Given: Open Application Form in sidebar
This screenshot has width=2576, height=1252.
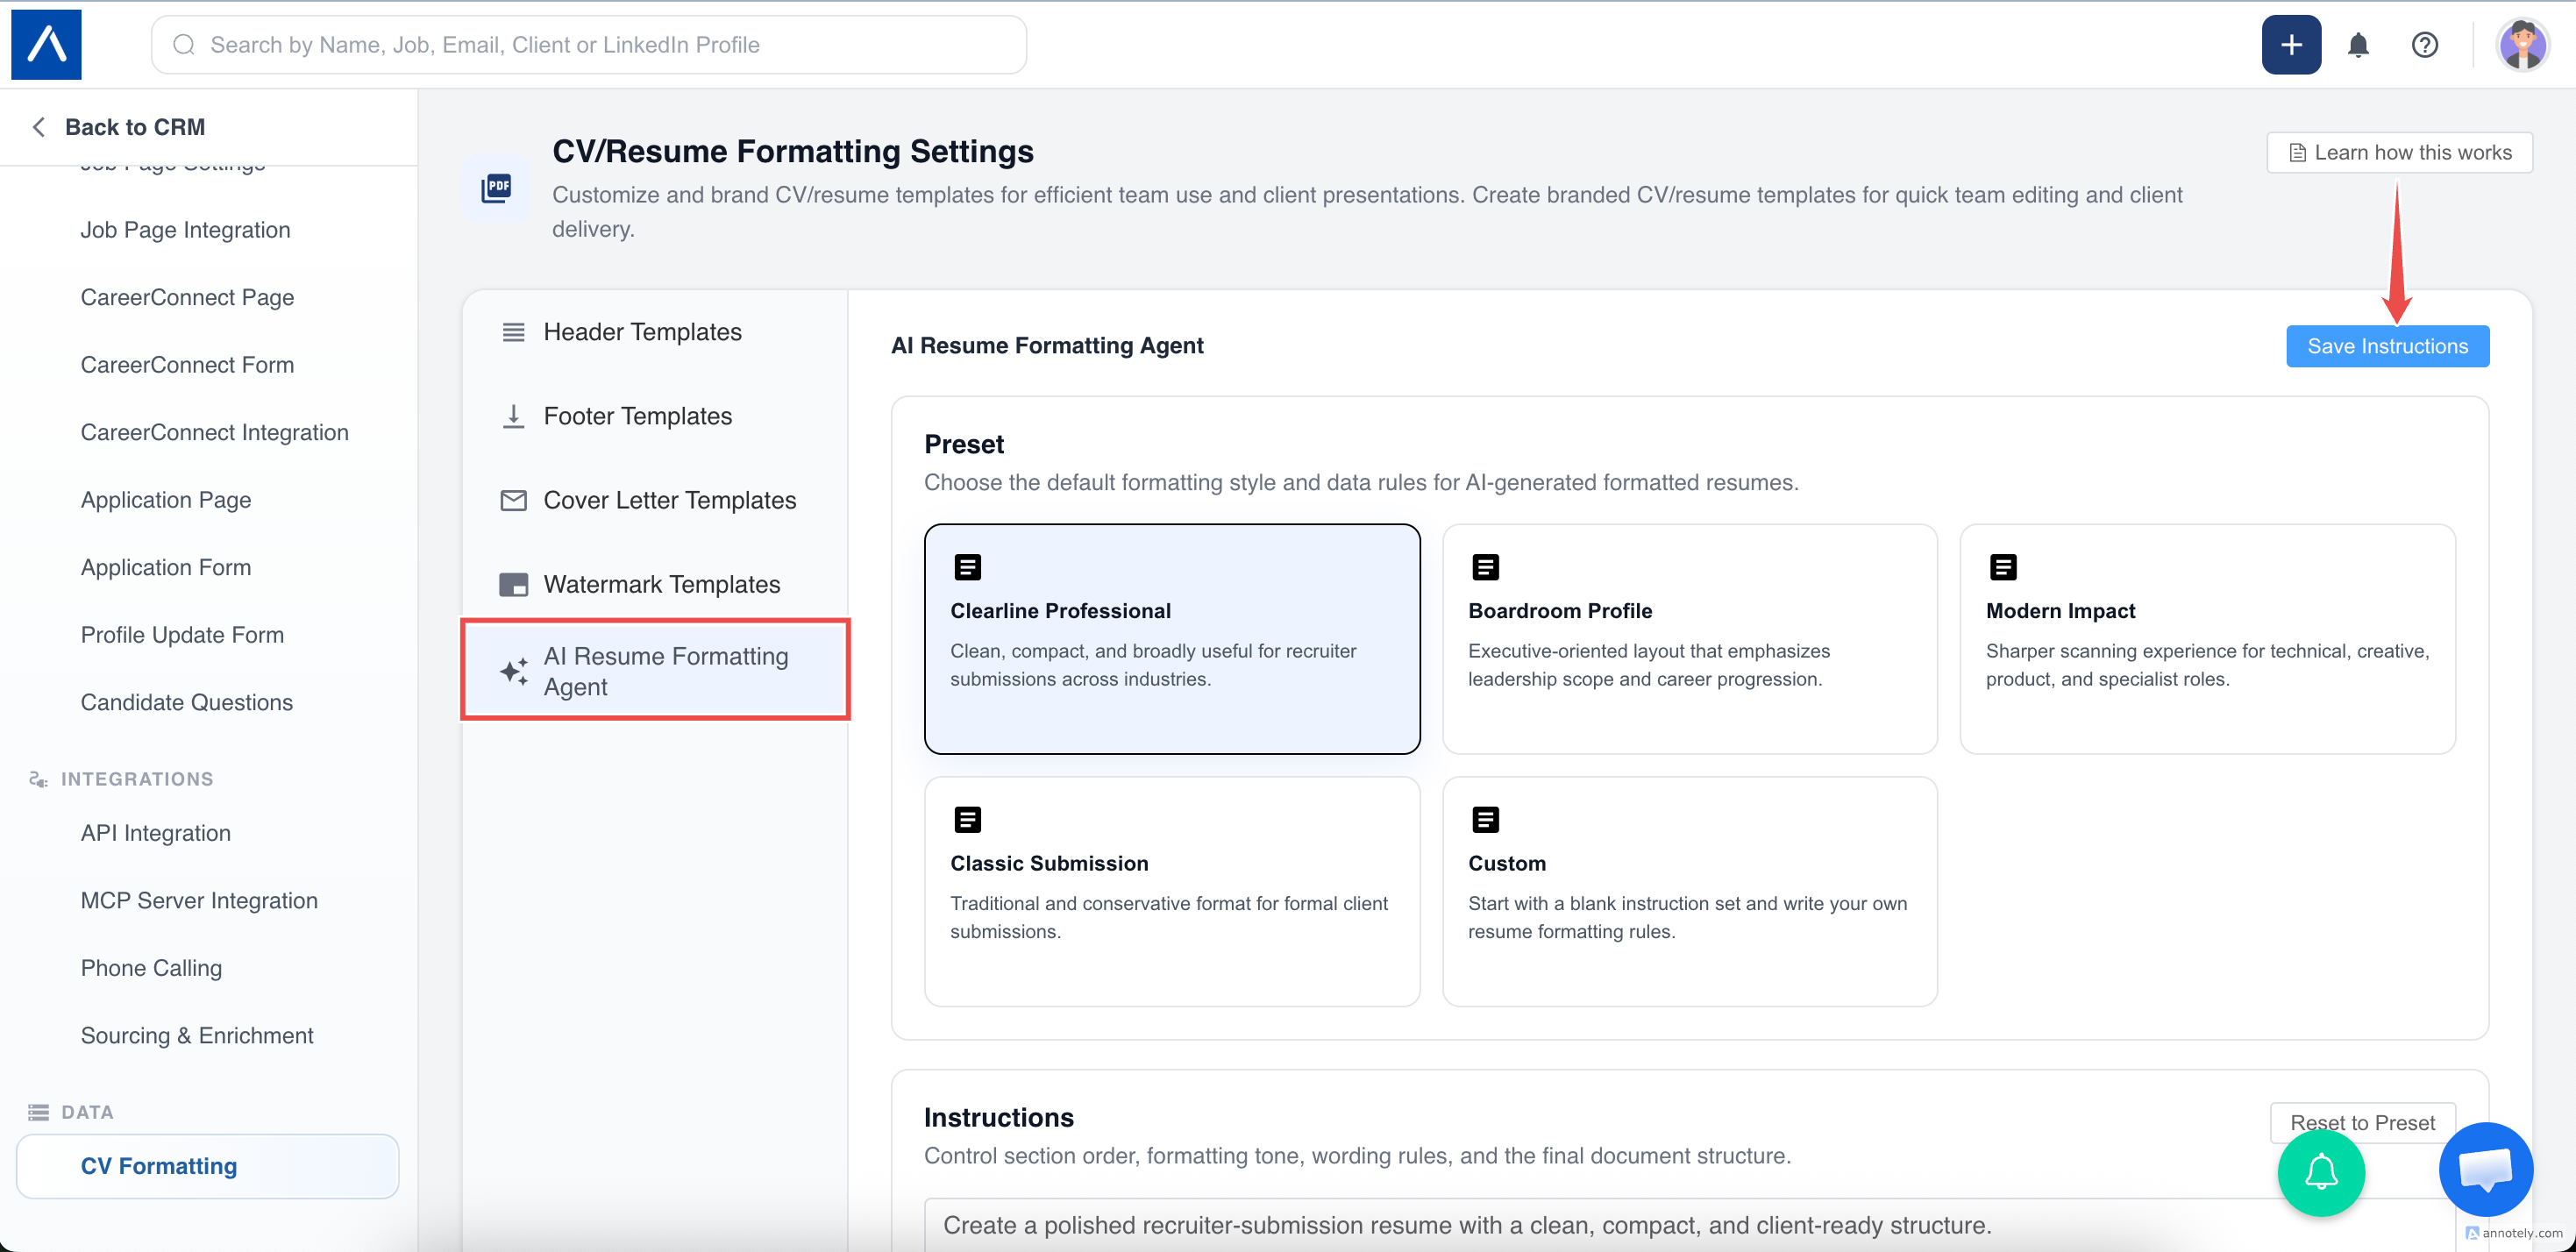Looking at the screenshot, I should [x=166, y=567].
